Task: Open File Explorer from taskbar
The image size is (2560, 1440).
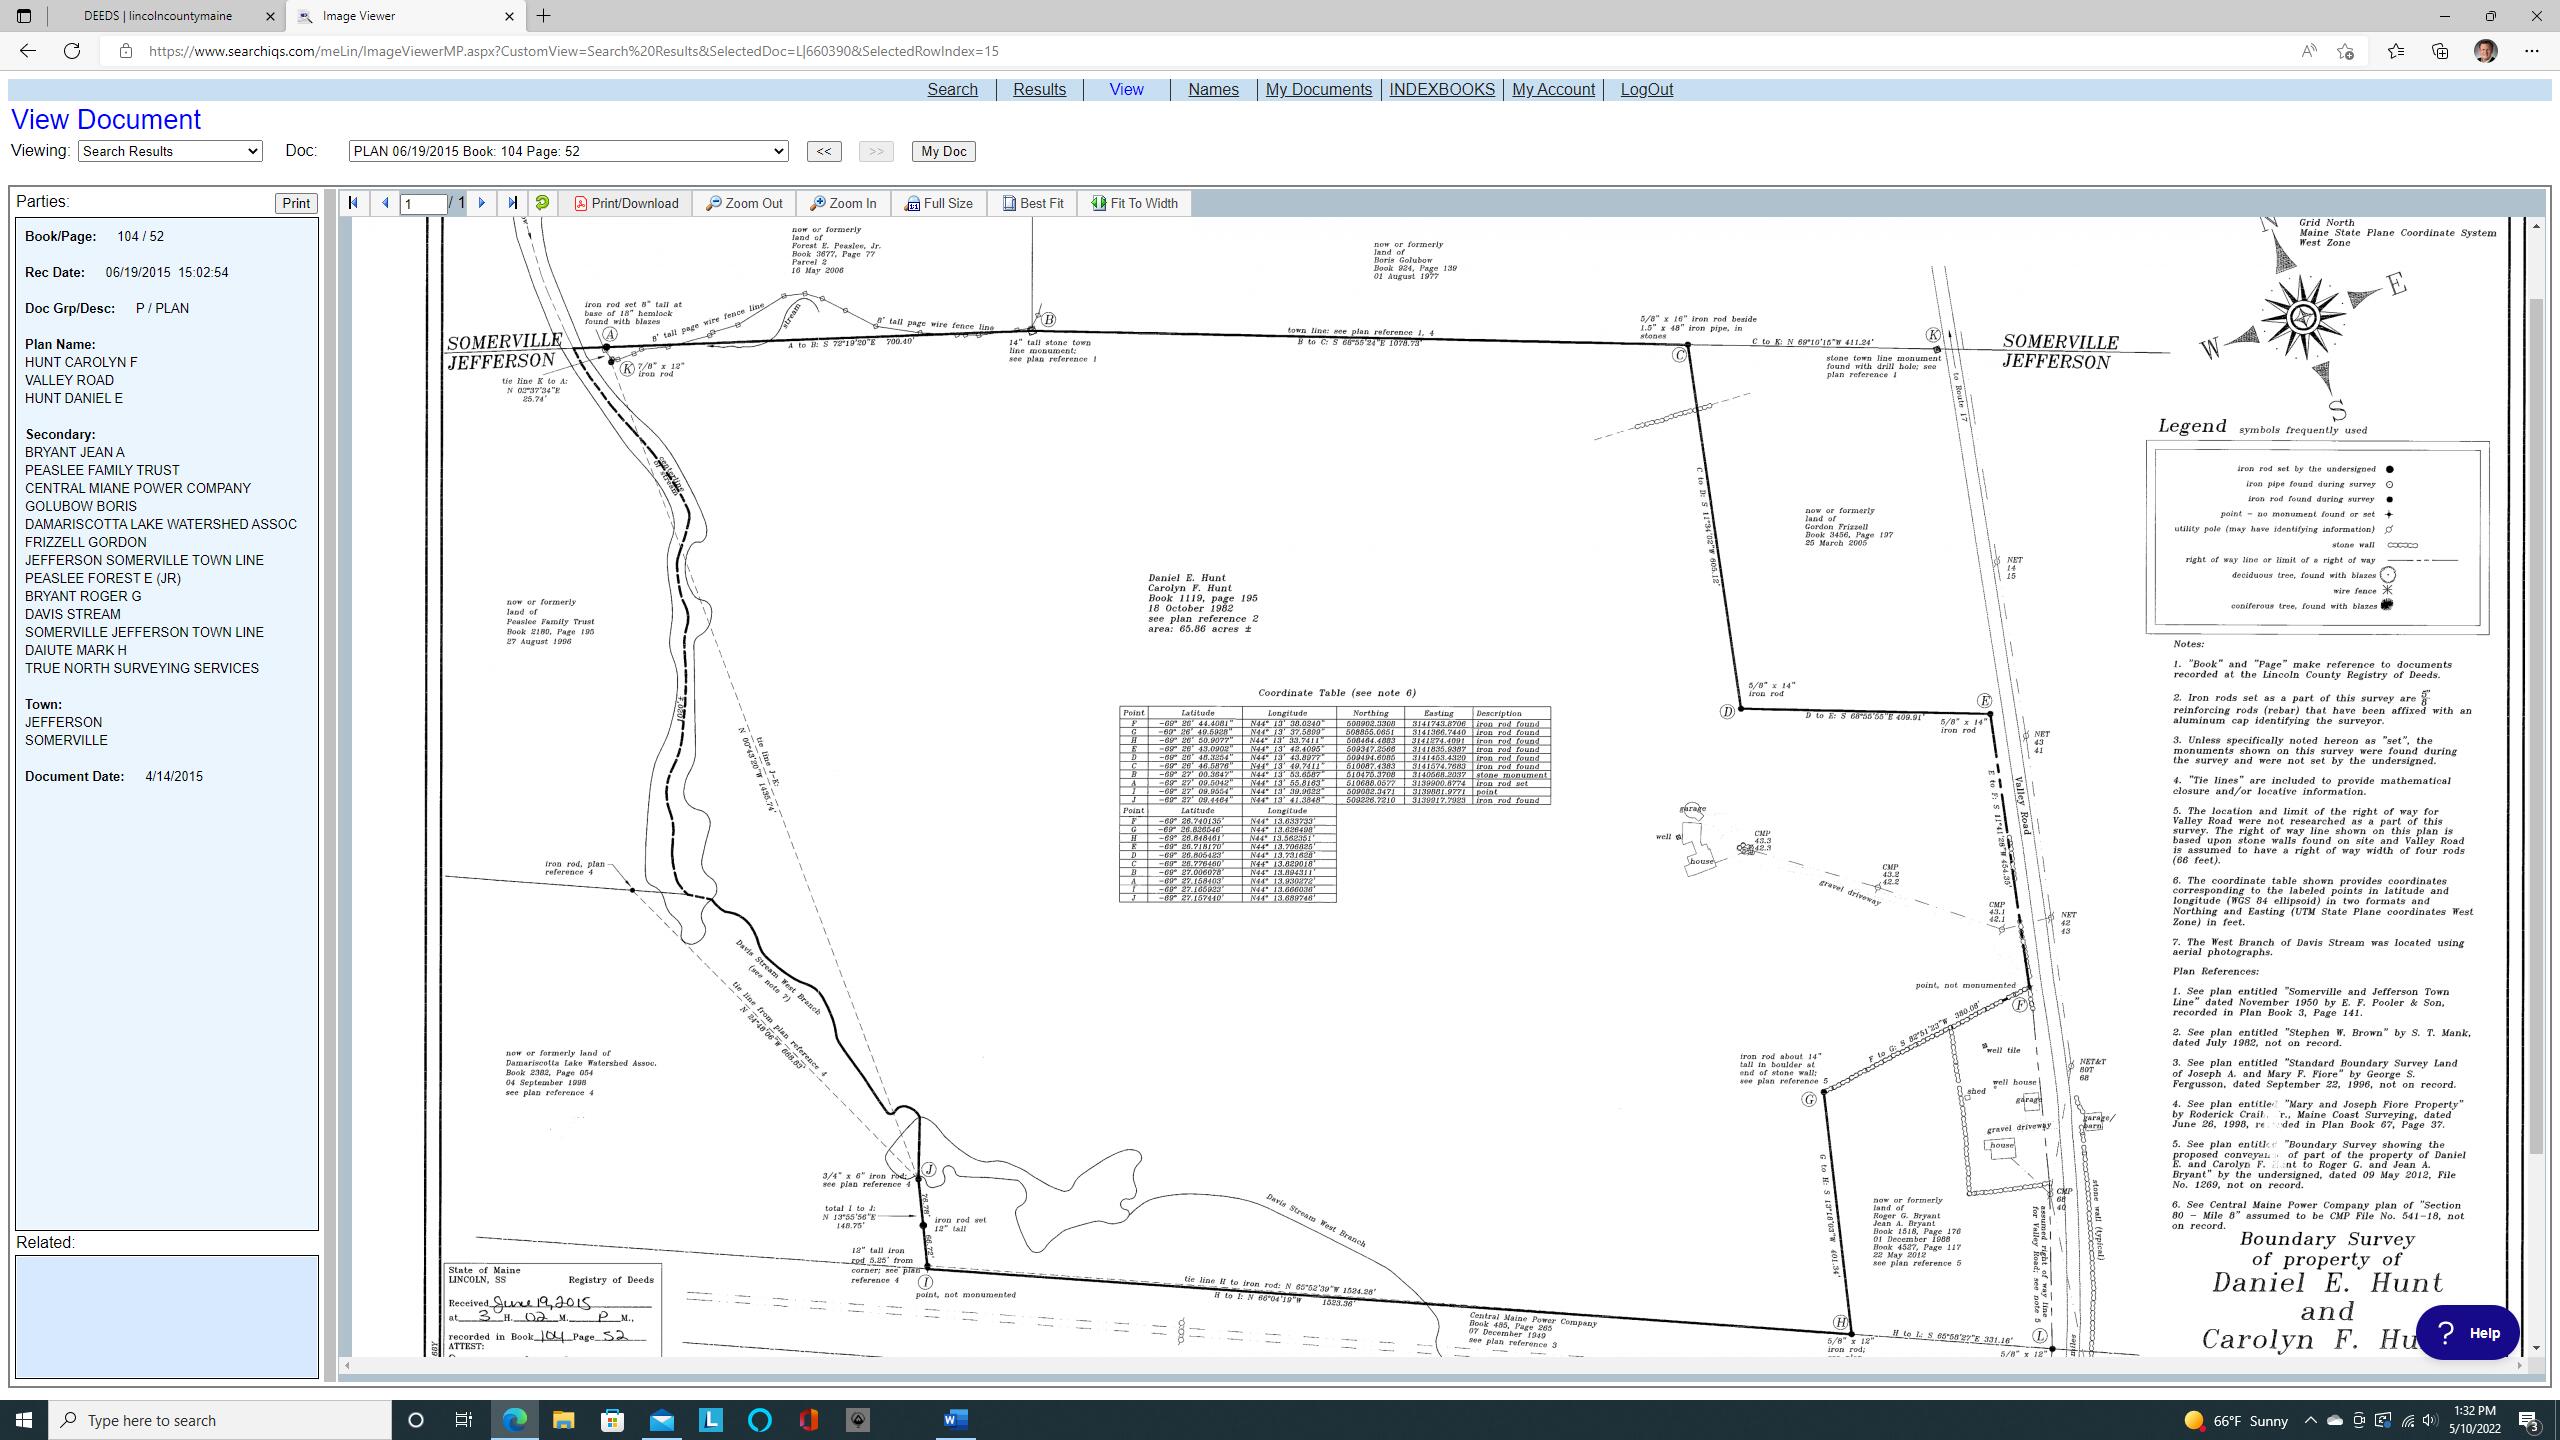Action: click(563, 1420)
